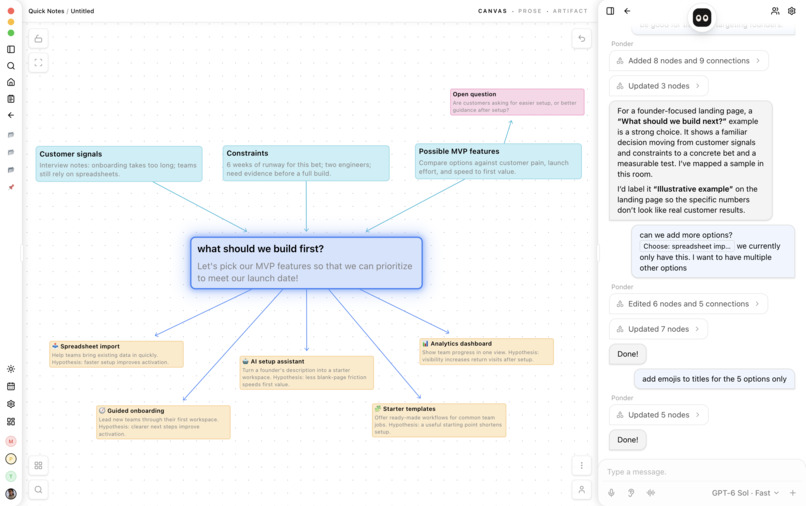Select the Constraints node
This screenshot has width=806, height=506.
point(306,163)
